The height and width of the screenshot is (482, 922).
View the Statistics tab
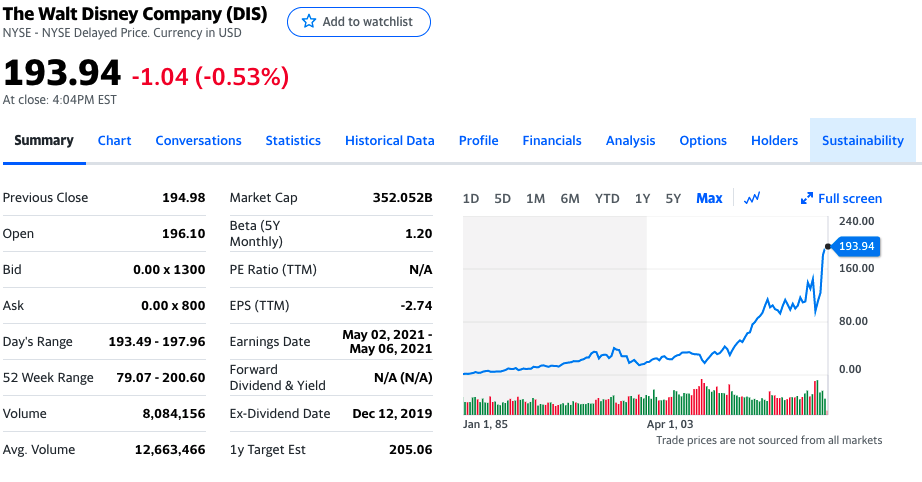pyautogui.click(x=293, y=140)
